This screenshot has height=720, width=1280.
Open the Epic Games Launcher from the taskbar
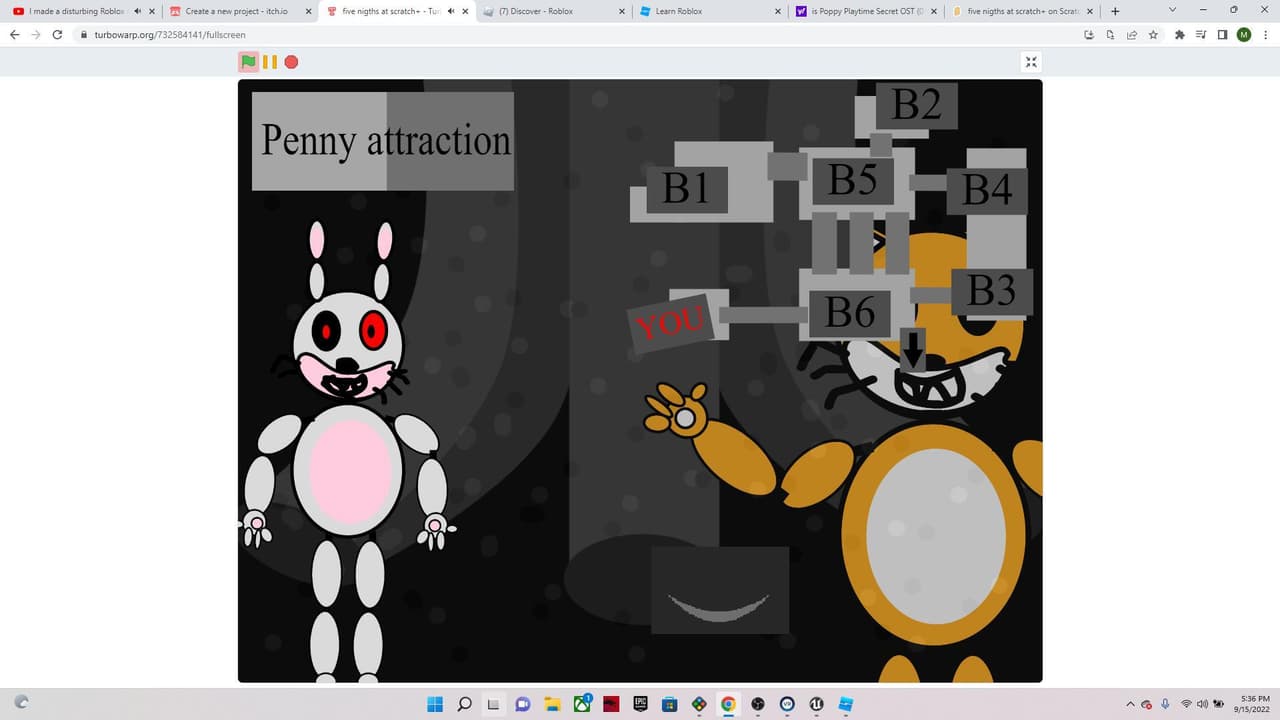(x=640, y=704)
